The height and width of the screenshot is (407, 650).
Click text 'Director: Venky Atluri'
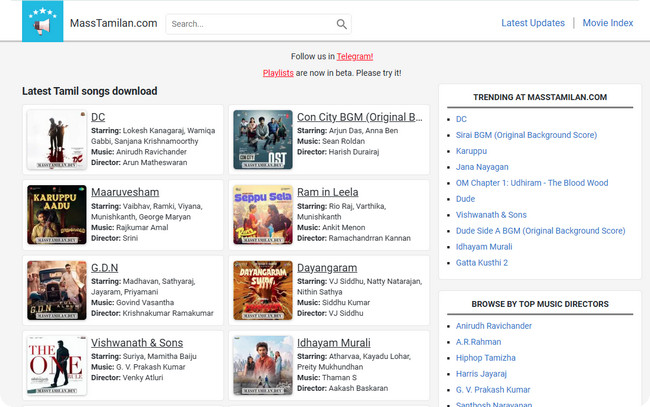127,378
